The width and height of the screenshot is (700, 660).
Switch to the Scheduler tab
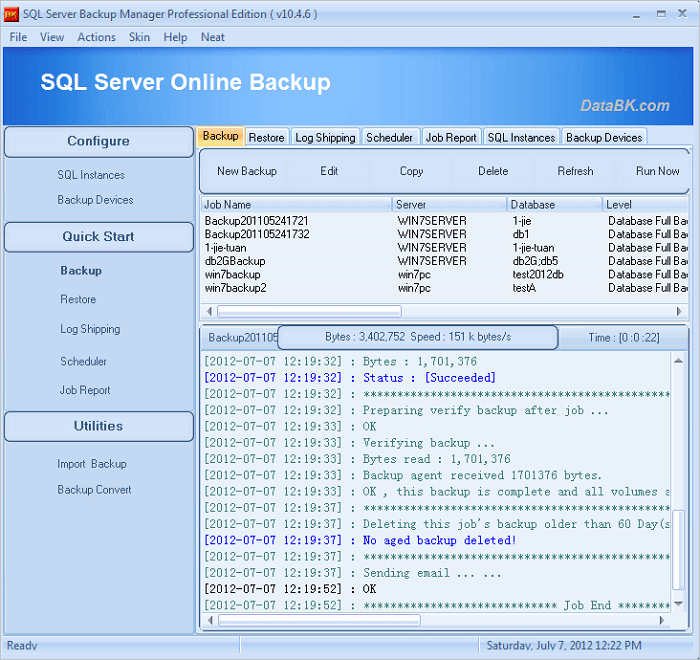pos(389,137)
